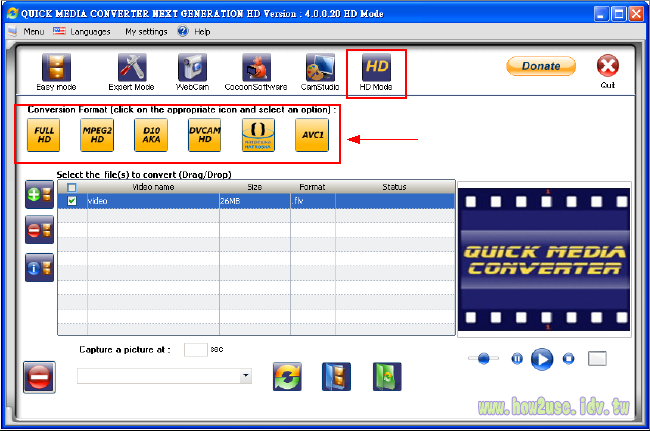Remove selected file from list

[40, 230]
